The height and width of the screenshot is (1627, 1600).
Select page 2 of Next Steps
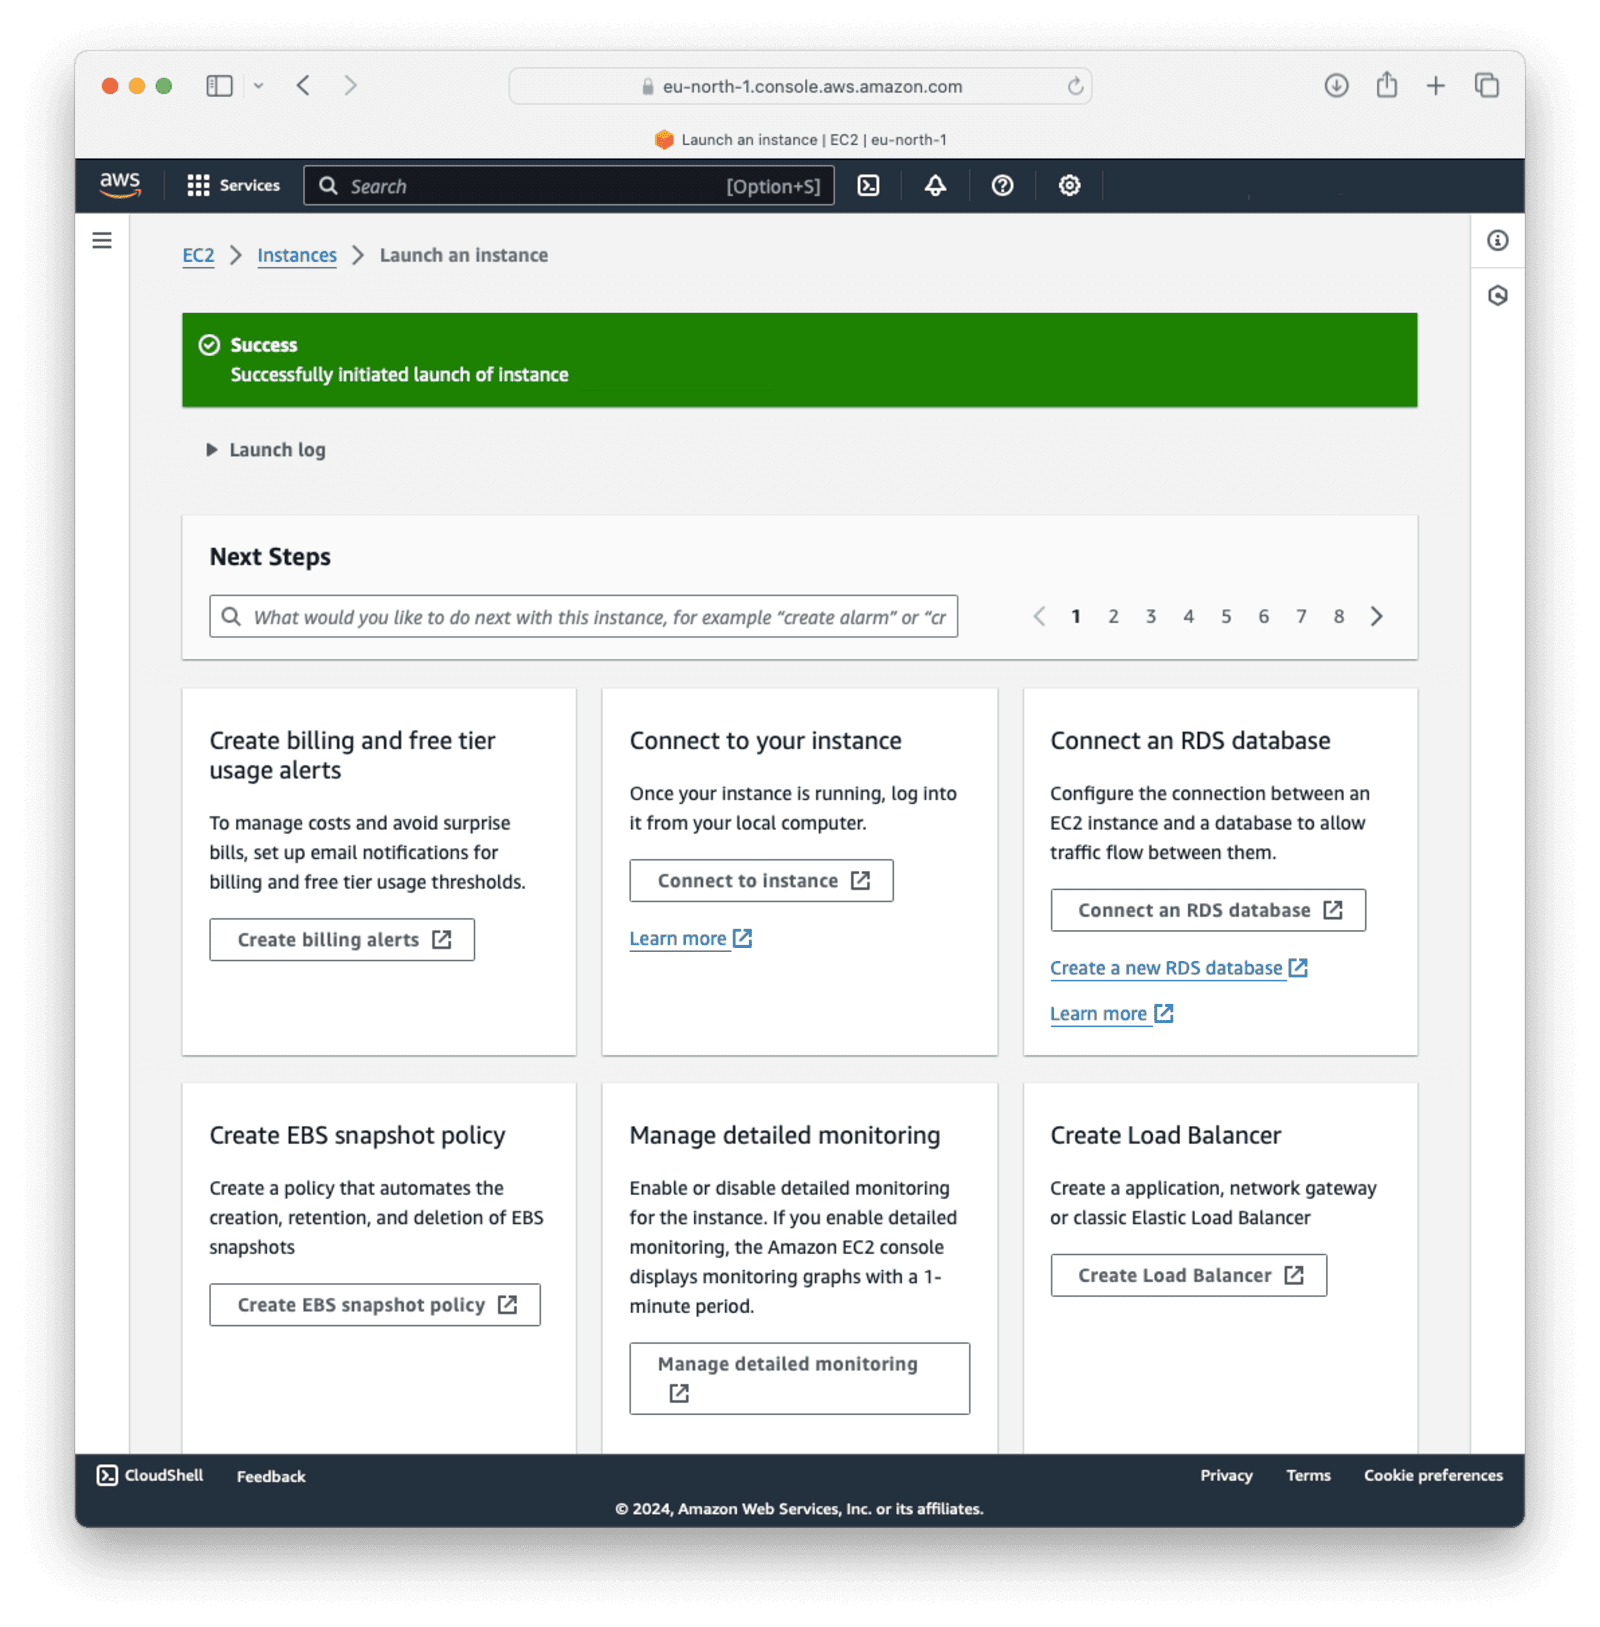pyautogui.click(x=1113, y=616)
